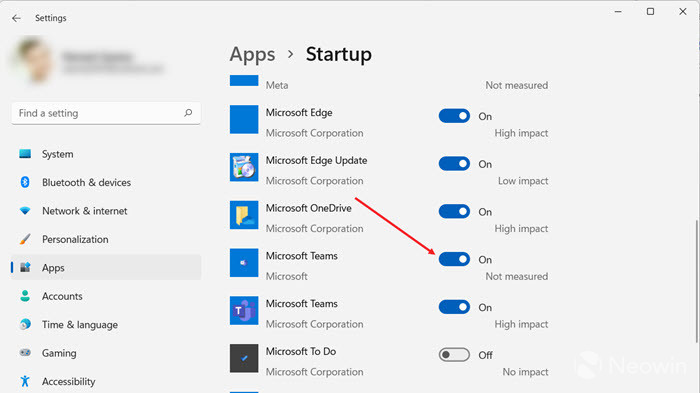Click the search magnifier icon
The image size is (700, 393).
click(x=188, y=113)
